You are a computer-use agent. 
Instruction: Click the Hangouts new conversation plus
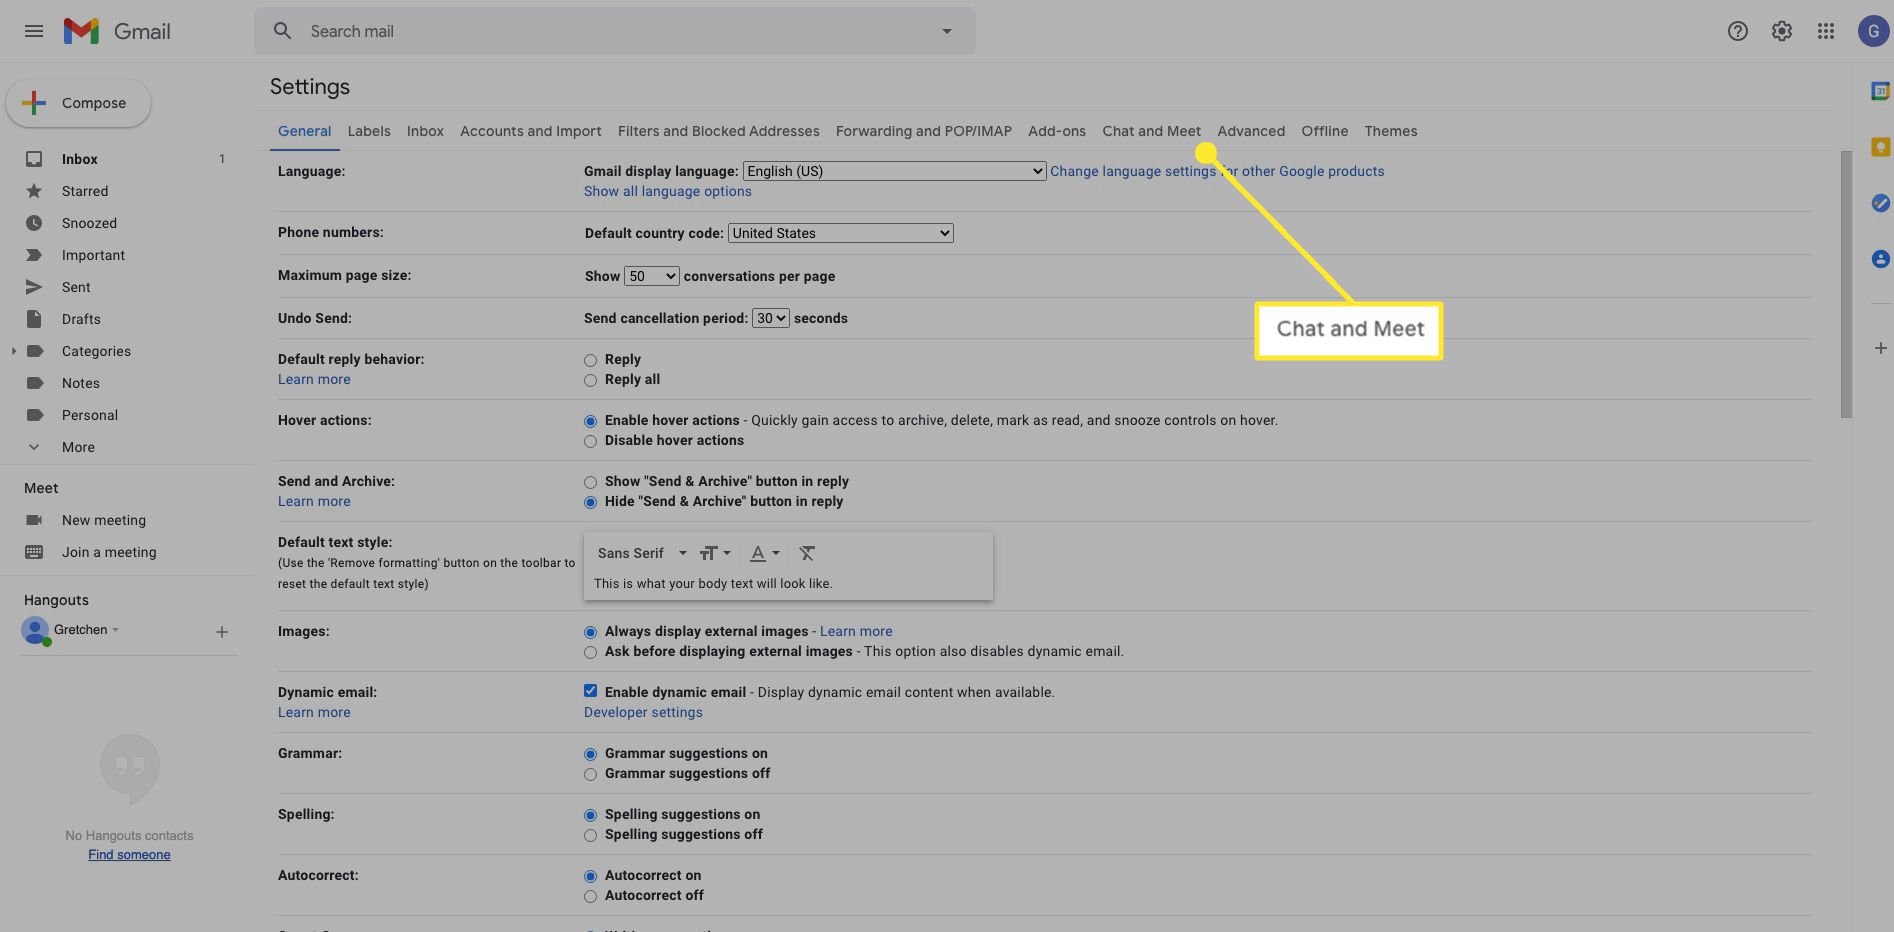pos(222,632)
